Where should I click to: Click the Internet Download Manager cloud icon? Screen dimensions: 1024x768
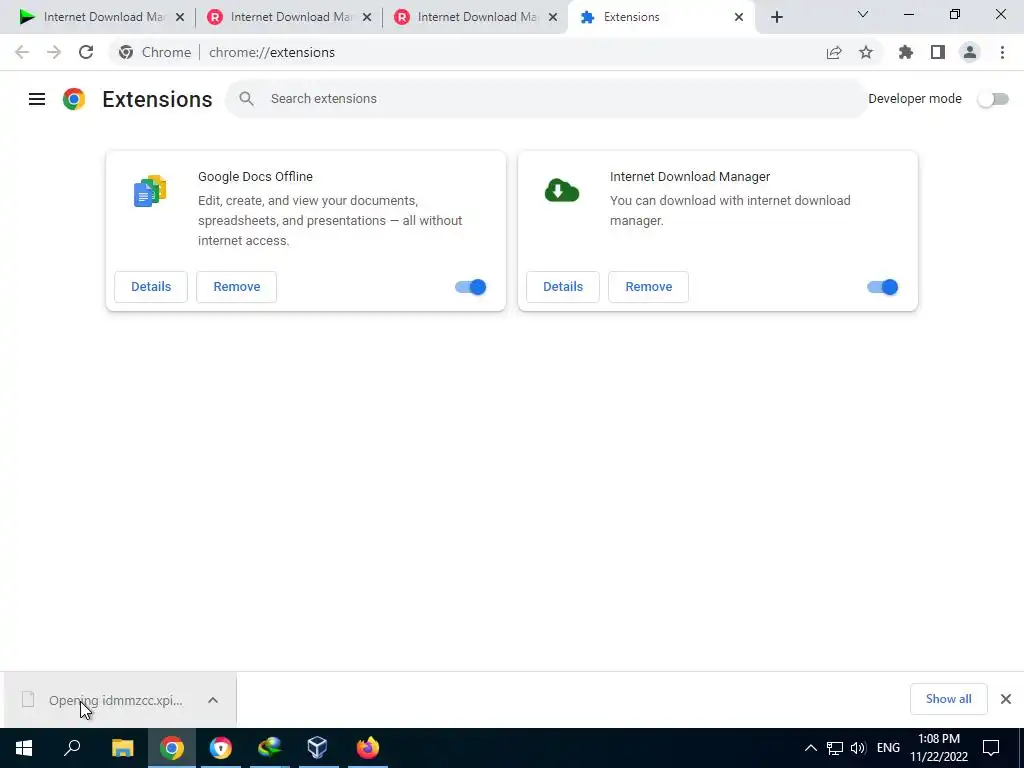tap(562, 190)
